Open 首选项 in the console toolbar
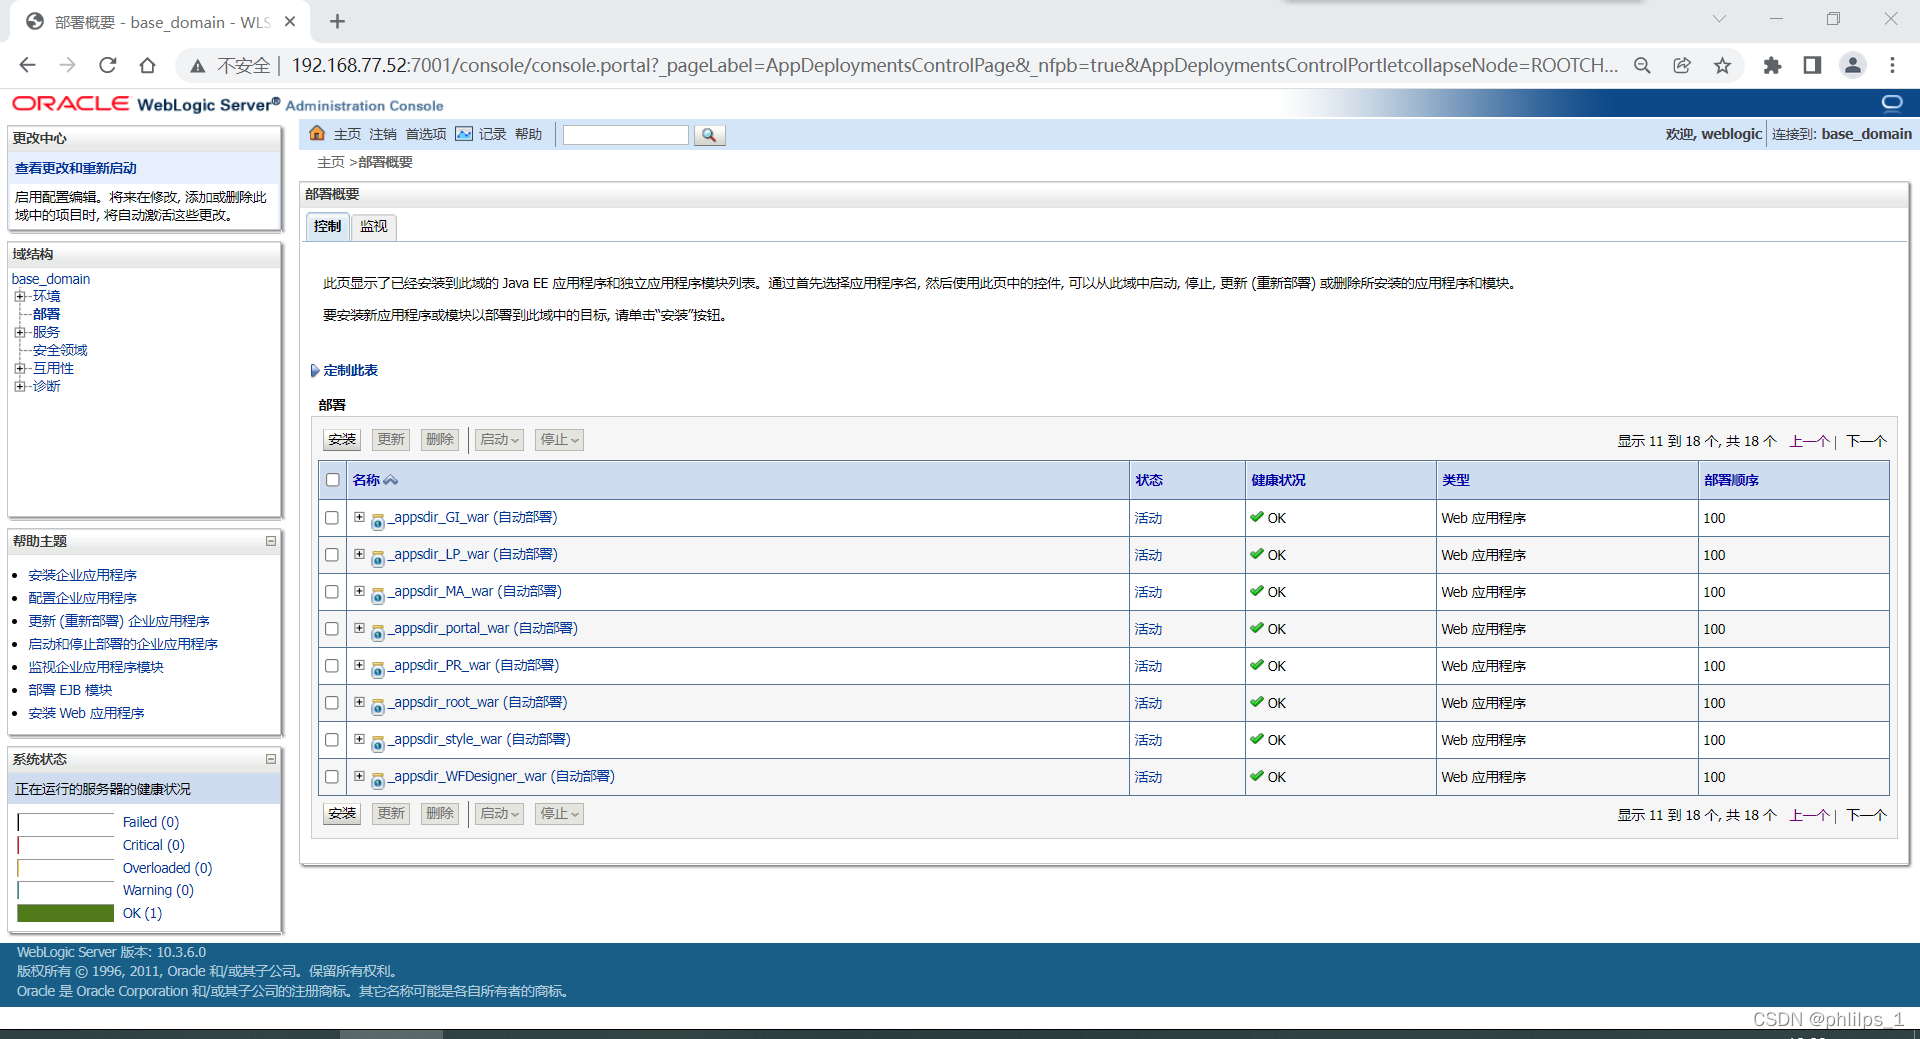The height and width of the screenshot is (1039, 1920). point(426,134)
